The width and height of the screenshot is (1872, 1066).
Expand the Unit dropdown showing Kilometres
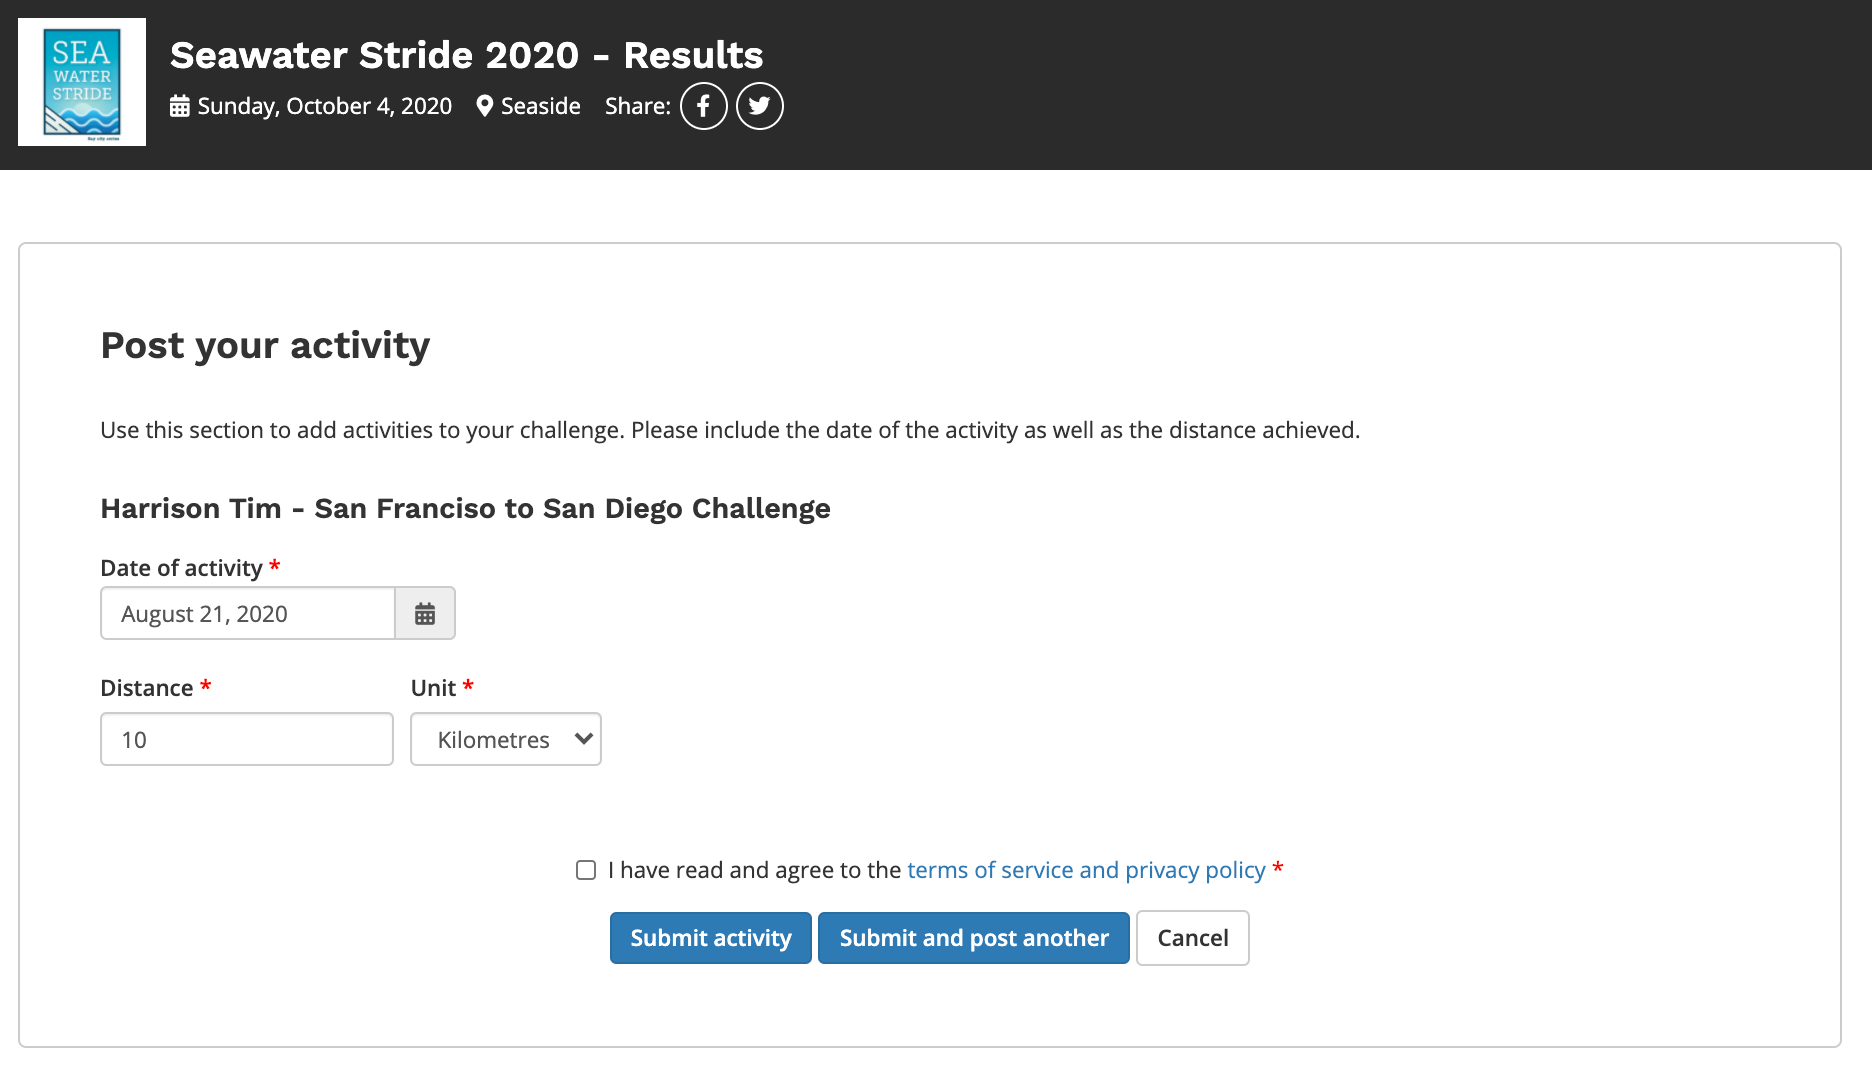[506, 739]
